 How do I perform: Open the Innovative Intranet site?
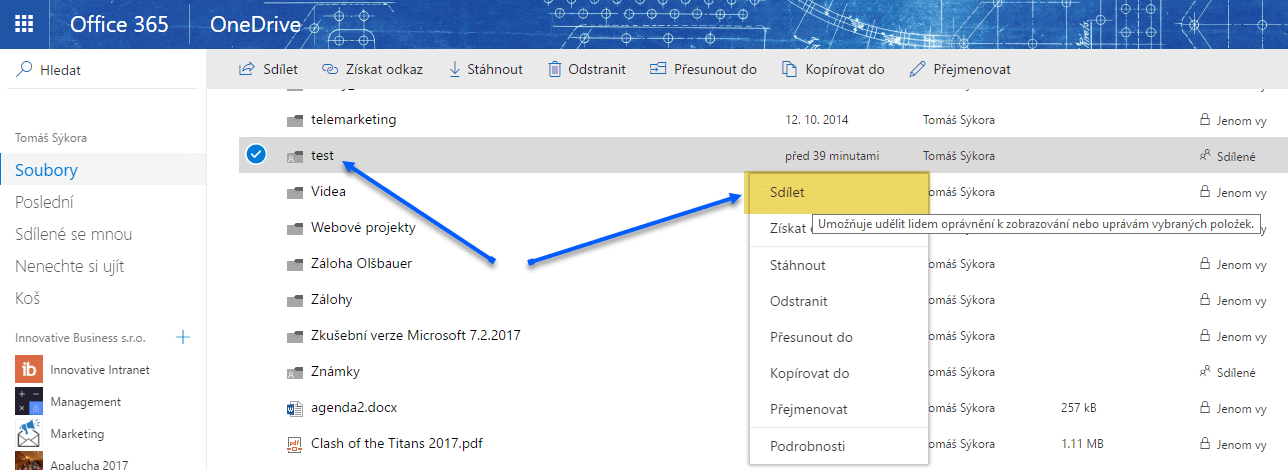(100, 369)
